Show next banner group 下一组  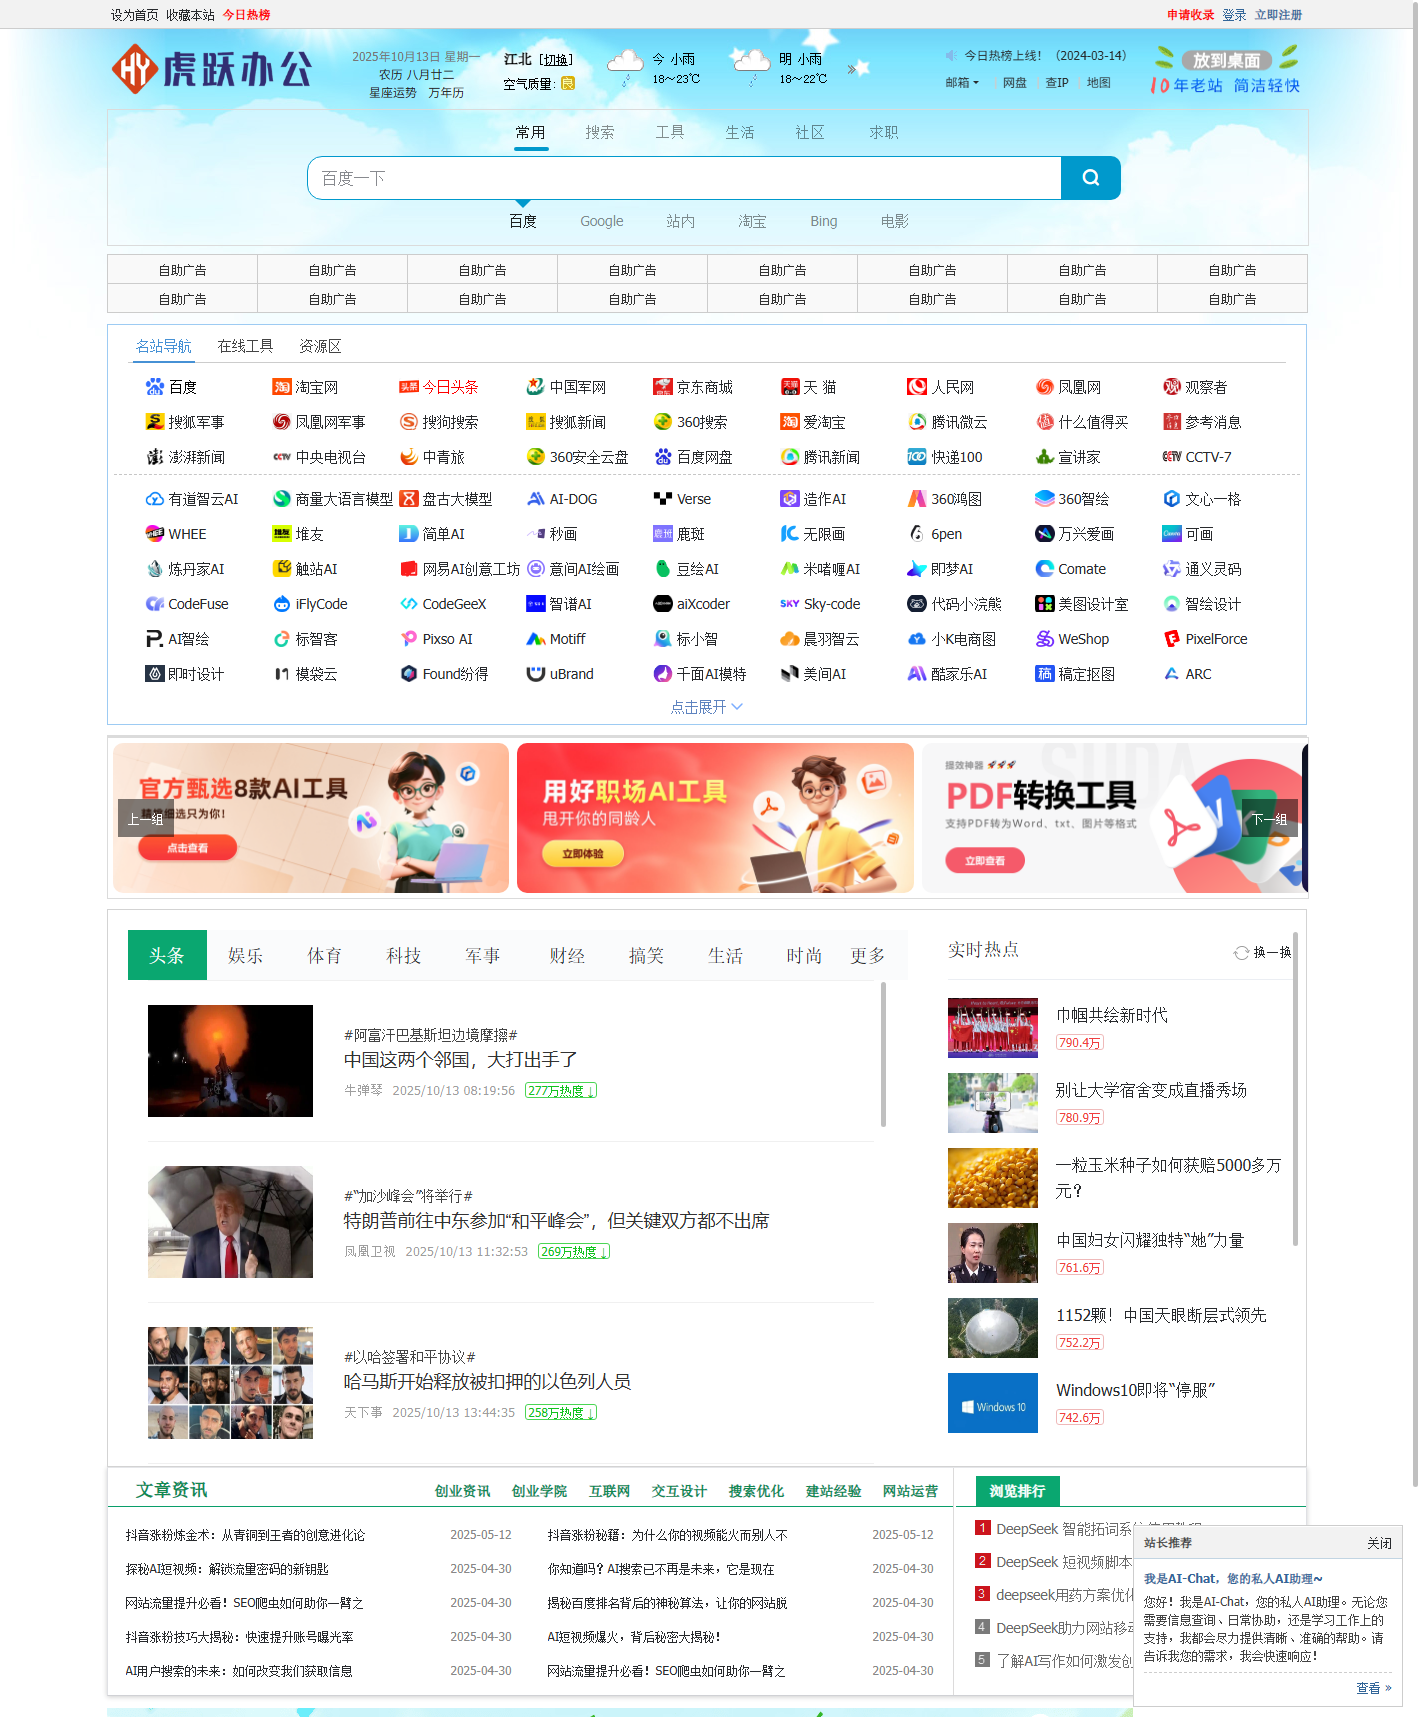(1270, 818)
